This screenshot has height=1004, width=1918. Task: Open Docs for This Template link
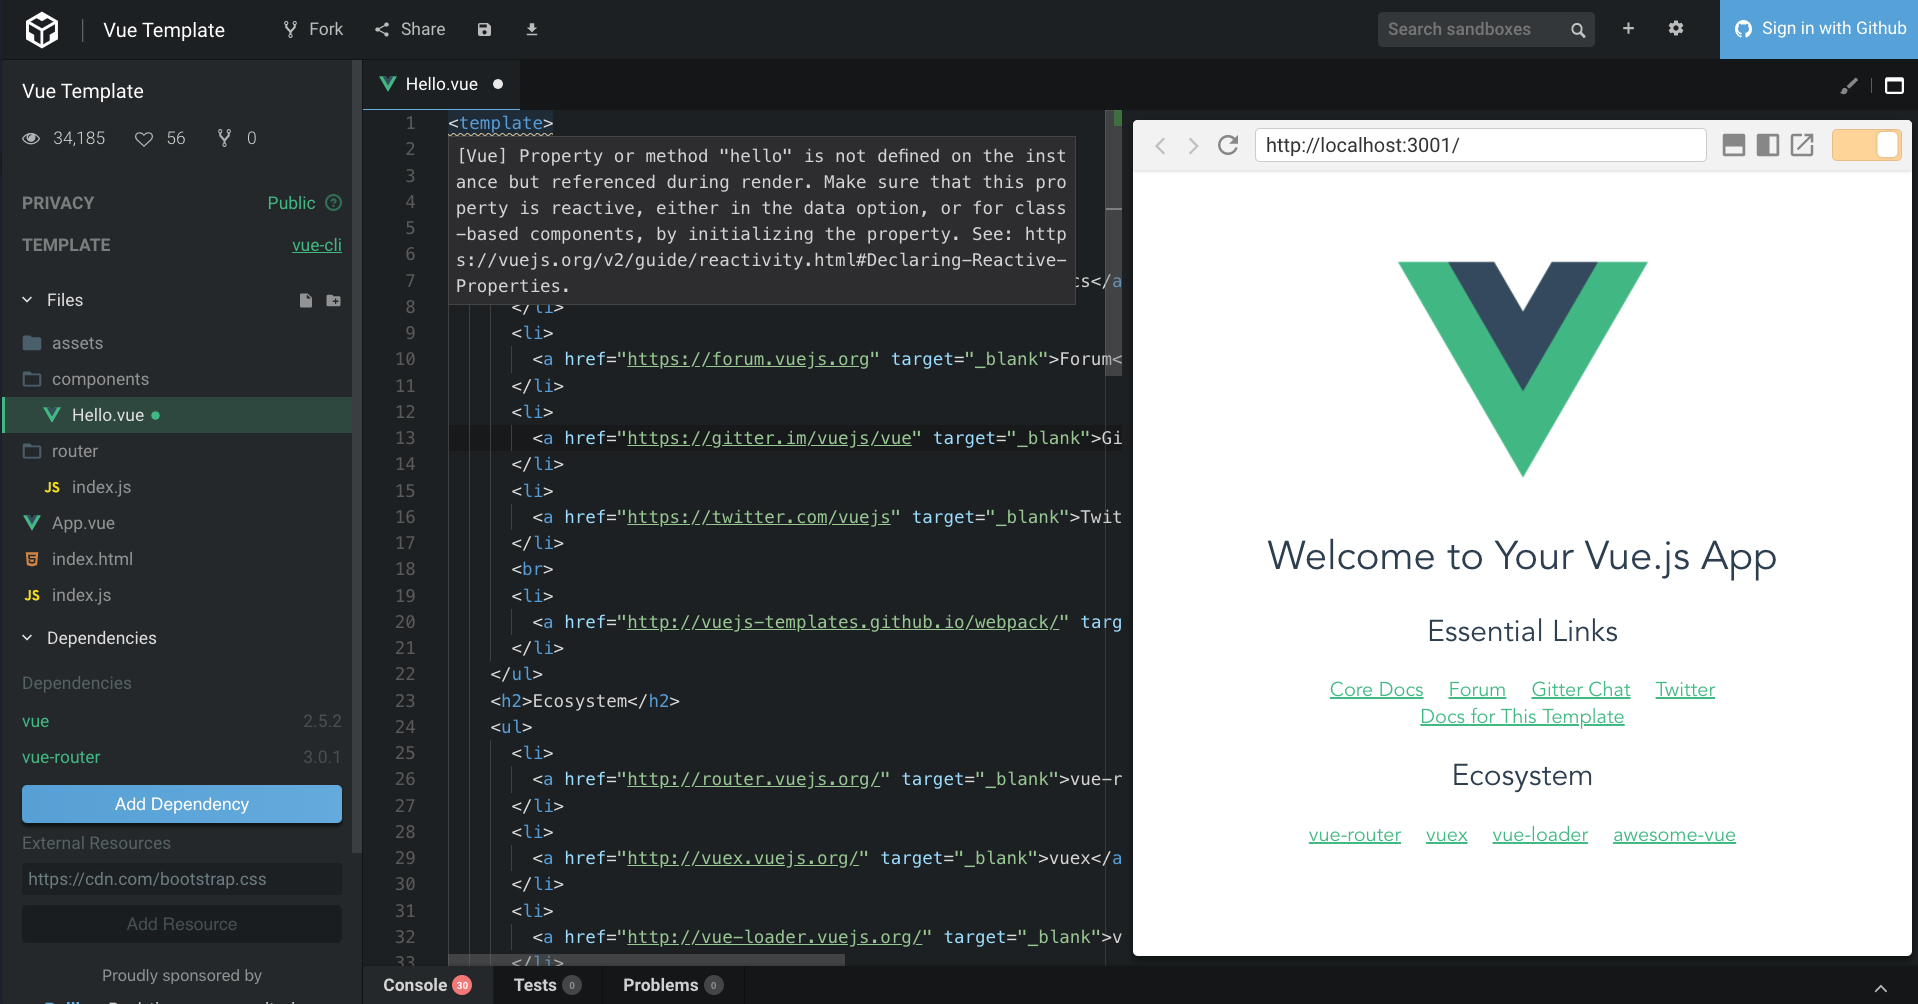[1522, 716]
